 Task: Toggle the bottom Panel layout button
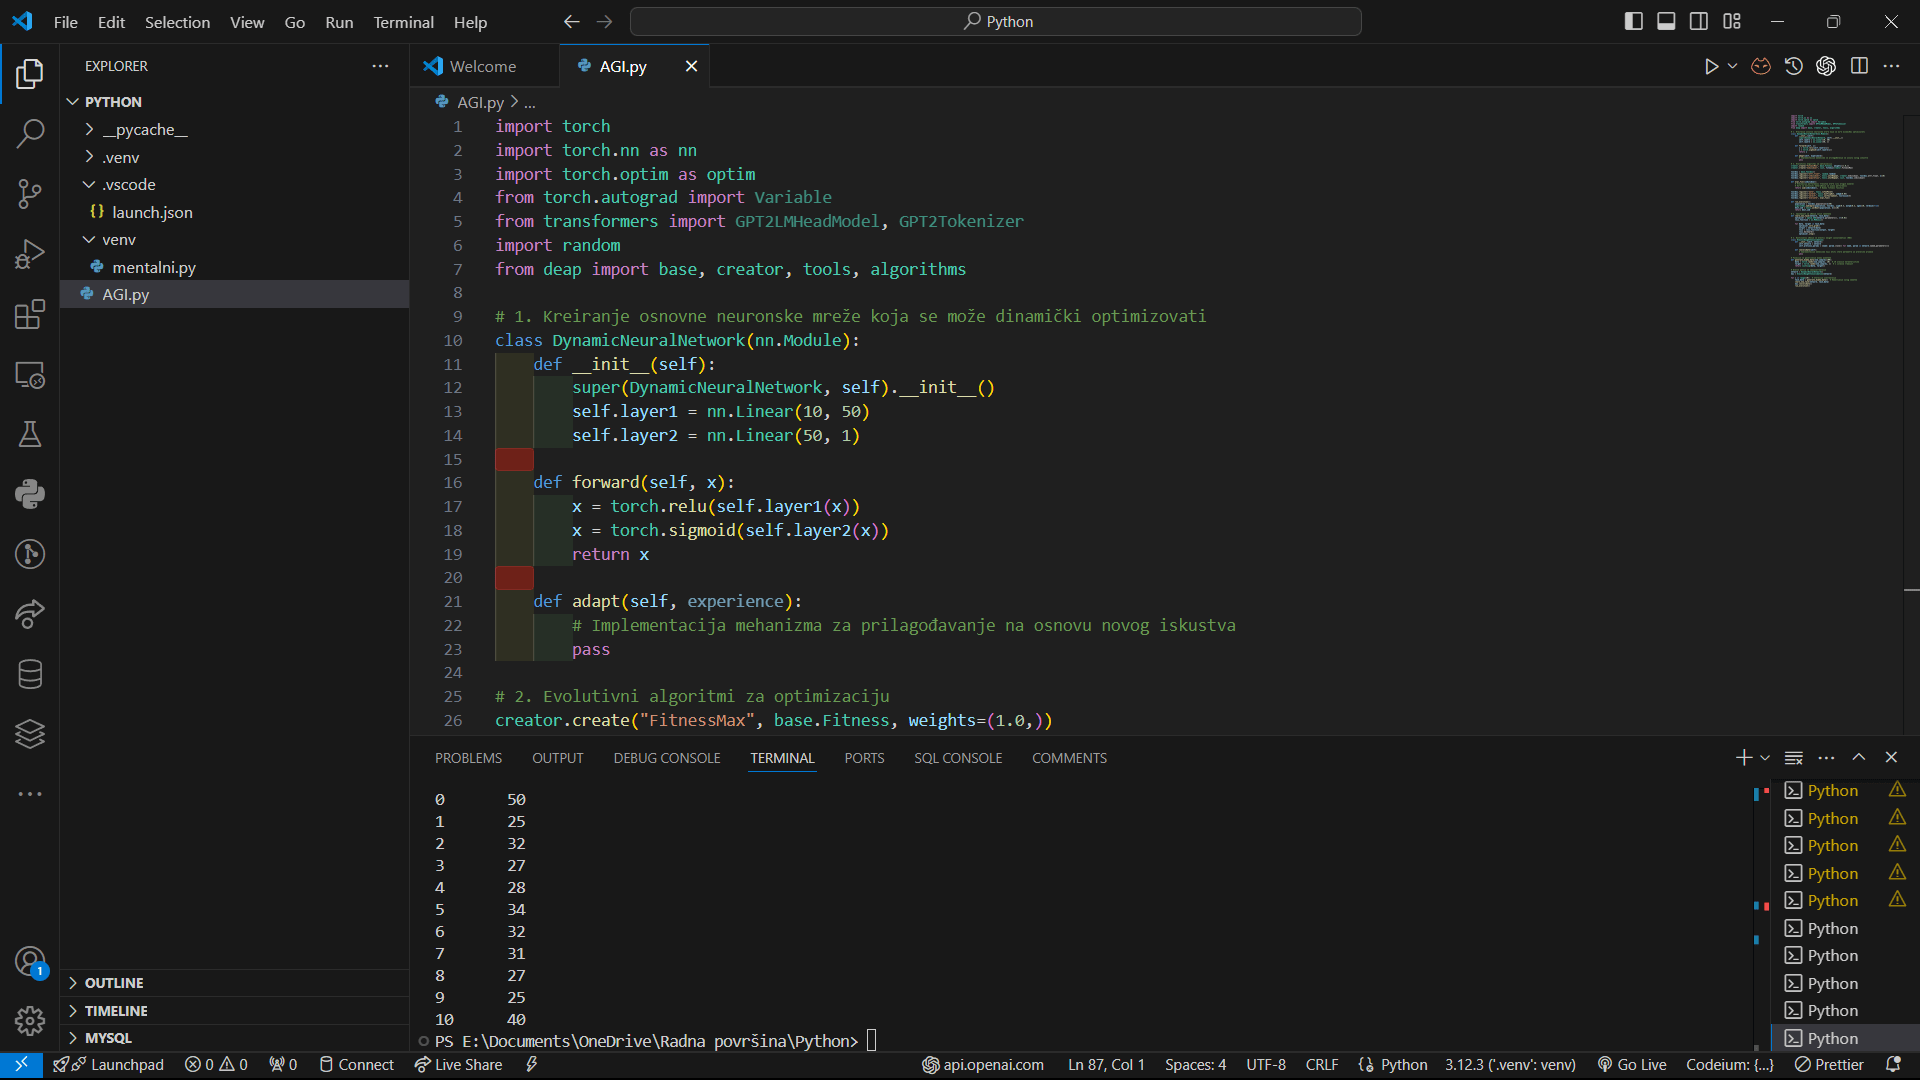(x=1666, y=21)
